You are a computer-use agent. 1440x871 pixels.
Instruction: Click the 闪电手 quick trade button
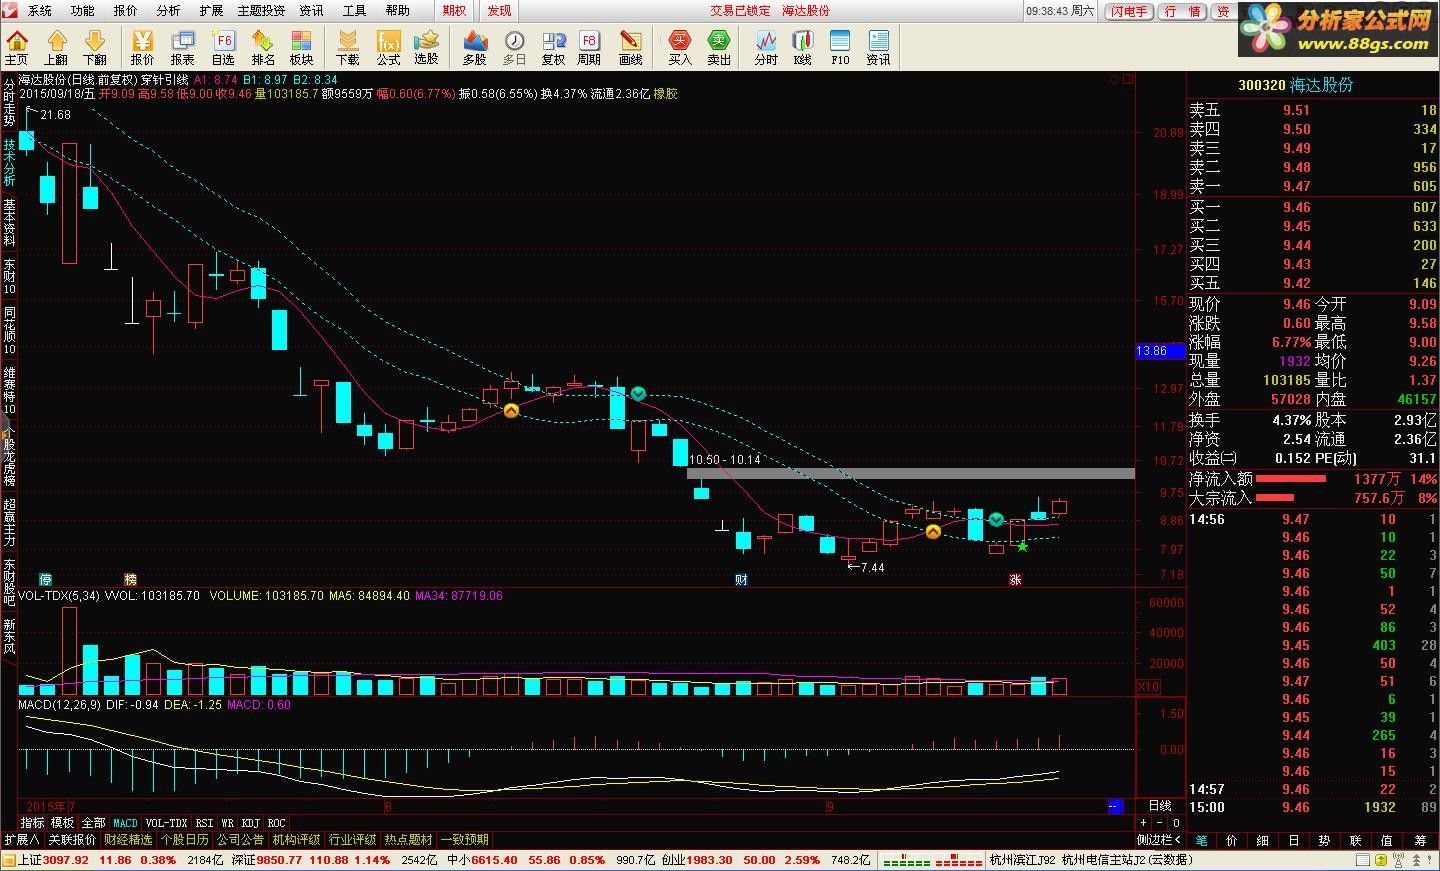click(1129, 11)
